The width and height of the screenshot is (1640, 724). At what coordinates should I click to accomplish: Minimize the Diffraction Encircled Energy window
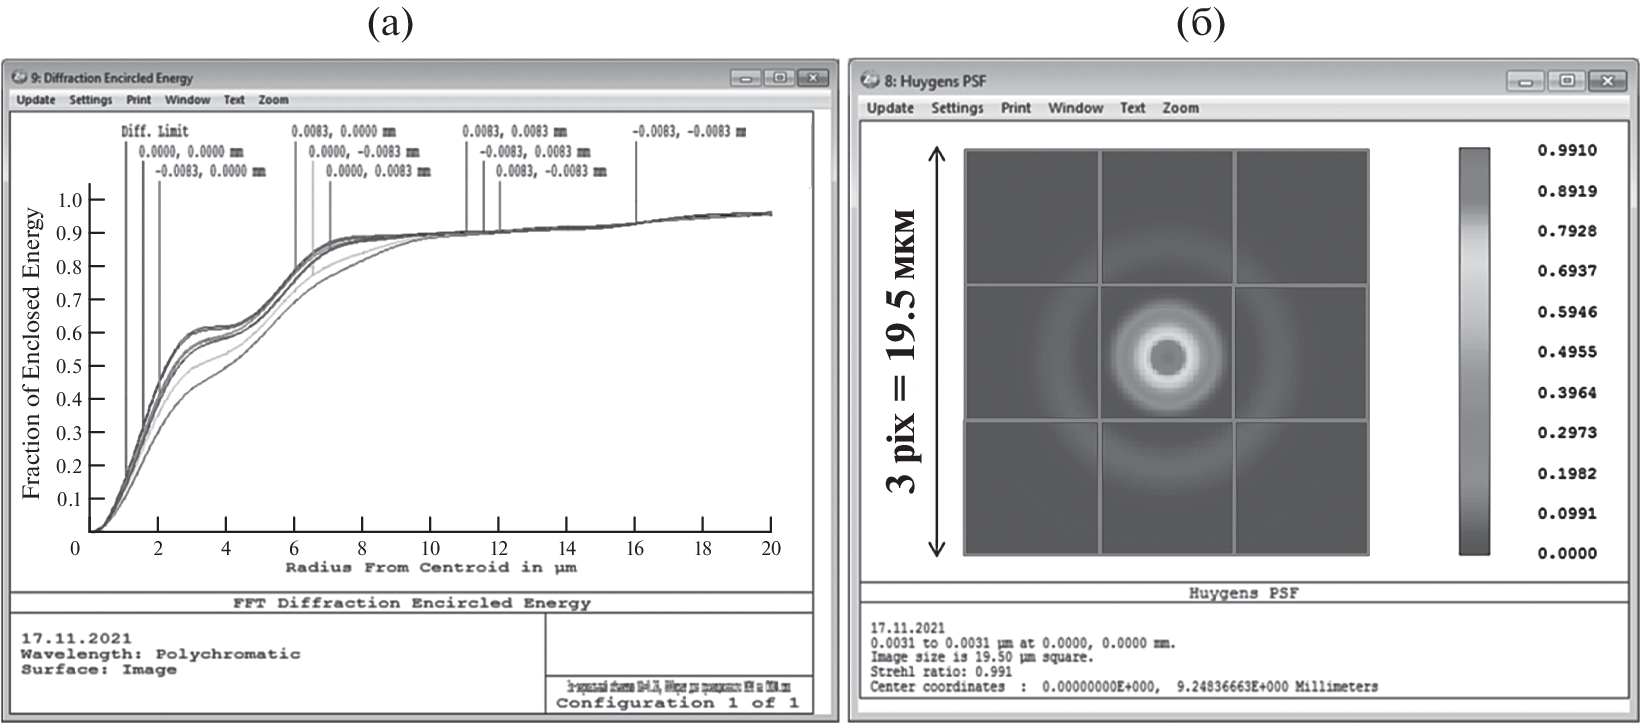pyautogui.click(x=744, y=77)
